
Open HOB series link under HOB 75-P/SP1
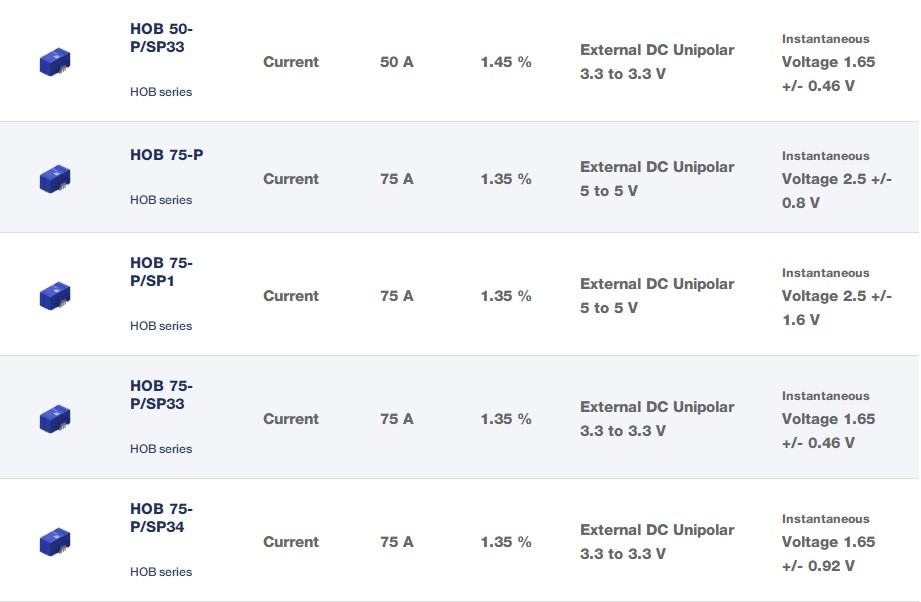(x=161, y=326)
